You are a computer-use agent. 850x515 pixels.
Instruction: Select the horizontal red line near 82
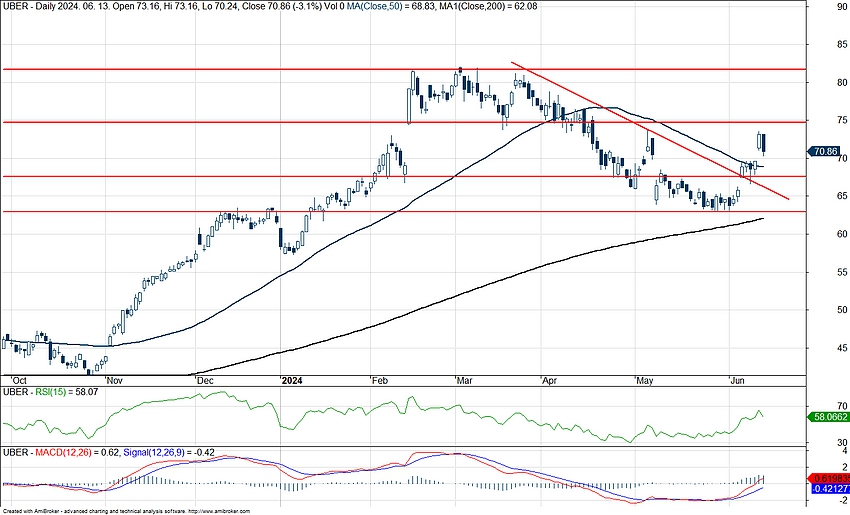tap(404, 69)
